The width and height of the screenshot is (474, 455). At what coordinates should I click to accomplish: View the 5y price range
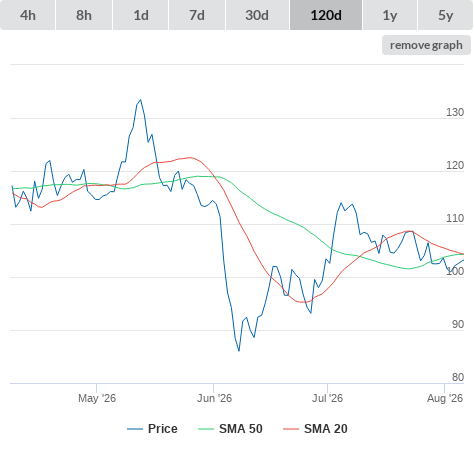click(x=445, y=15)
